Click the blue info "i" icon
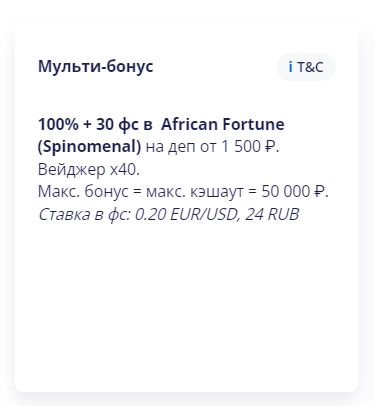Image resolution: width=374 pixels, height=406 pixels. pos(291,67)
